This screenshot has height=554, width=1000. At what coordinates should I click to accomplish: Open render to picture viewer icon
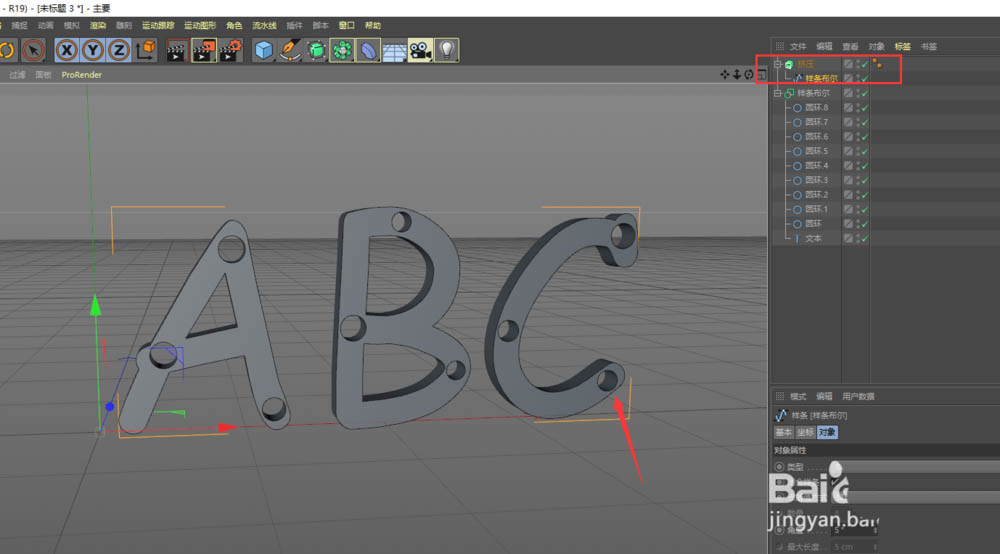point(203,50)
